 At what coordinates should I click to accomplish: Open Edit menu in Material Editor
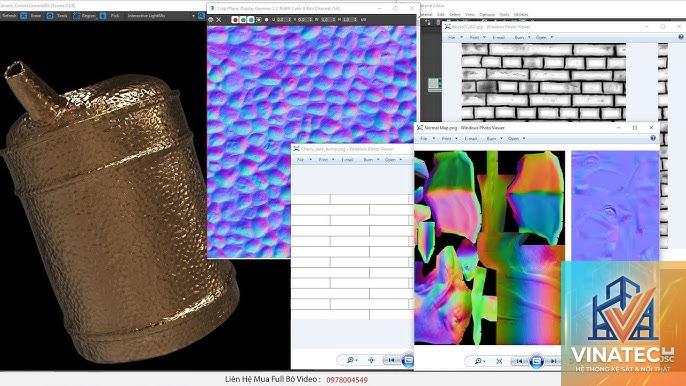441,14
